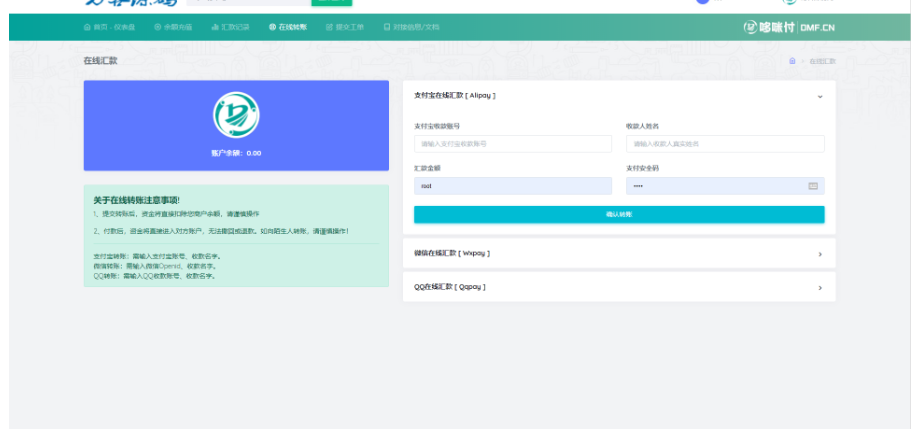
Task: Click the 收款人姓名 input field
Action: 725,144
